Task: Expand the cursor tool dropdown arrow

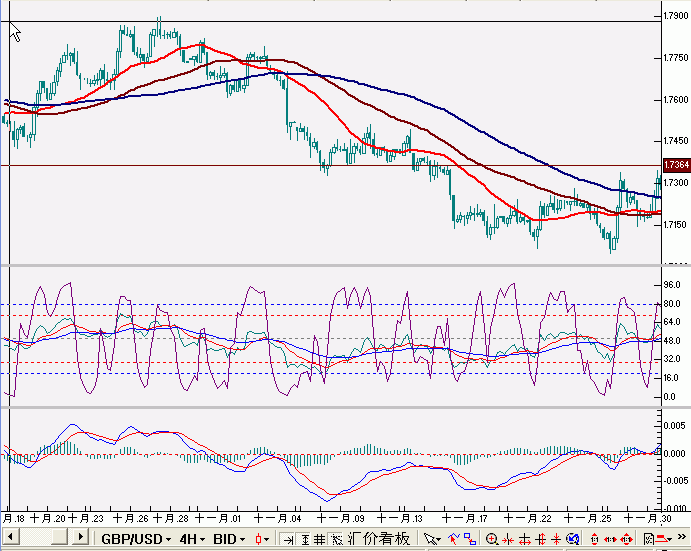Action: 439,540
